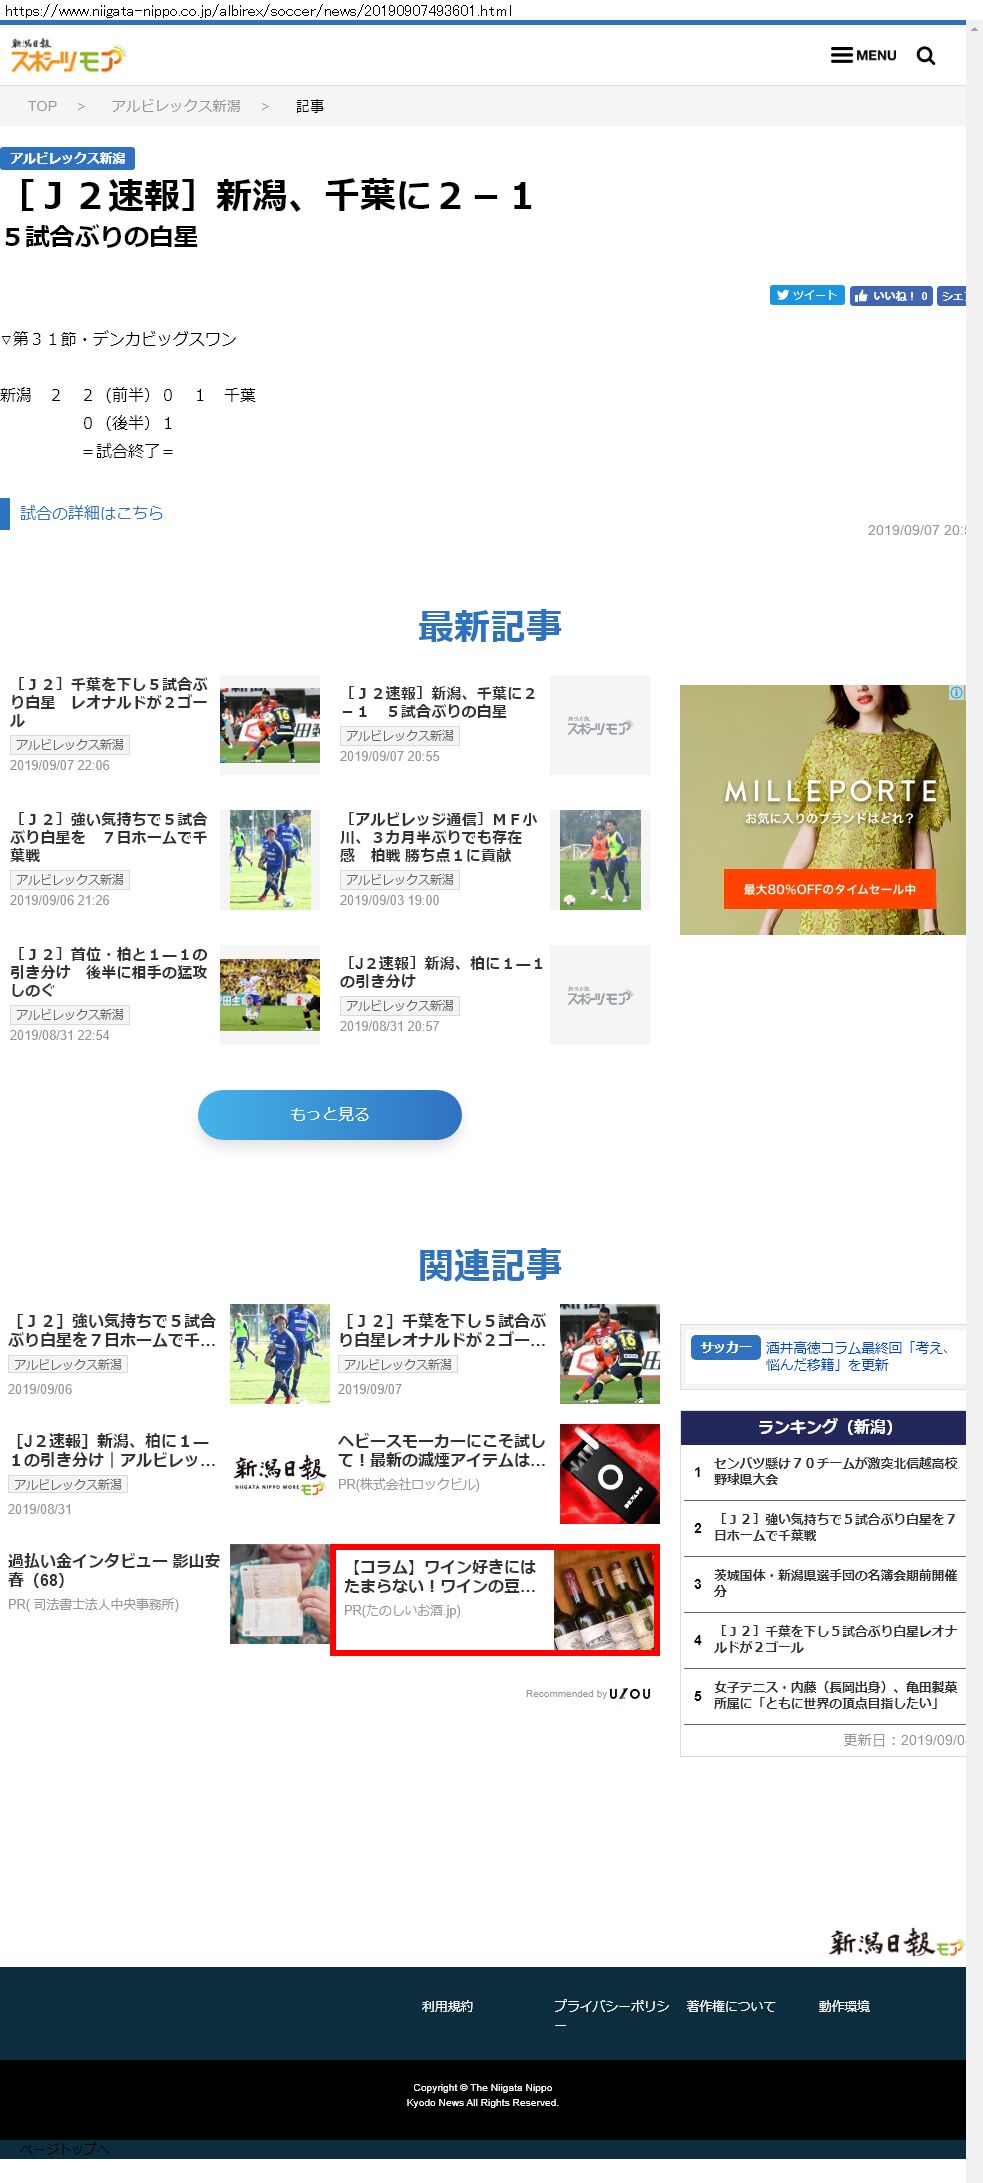
Task: Open 試合の詳細はこちら link
Action: pyautogui.click(x=92, y=513)
